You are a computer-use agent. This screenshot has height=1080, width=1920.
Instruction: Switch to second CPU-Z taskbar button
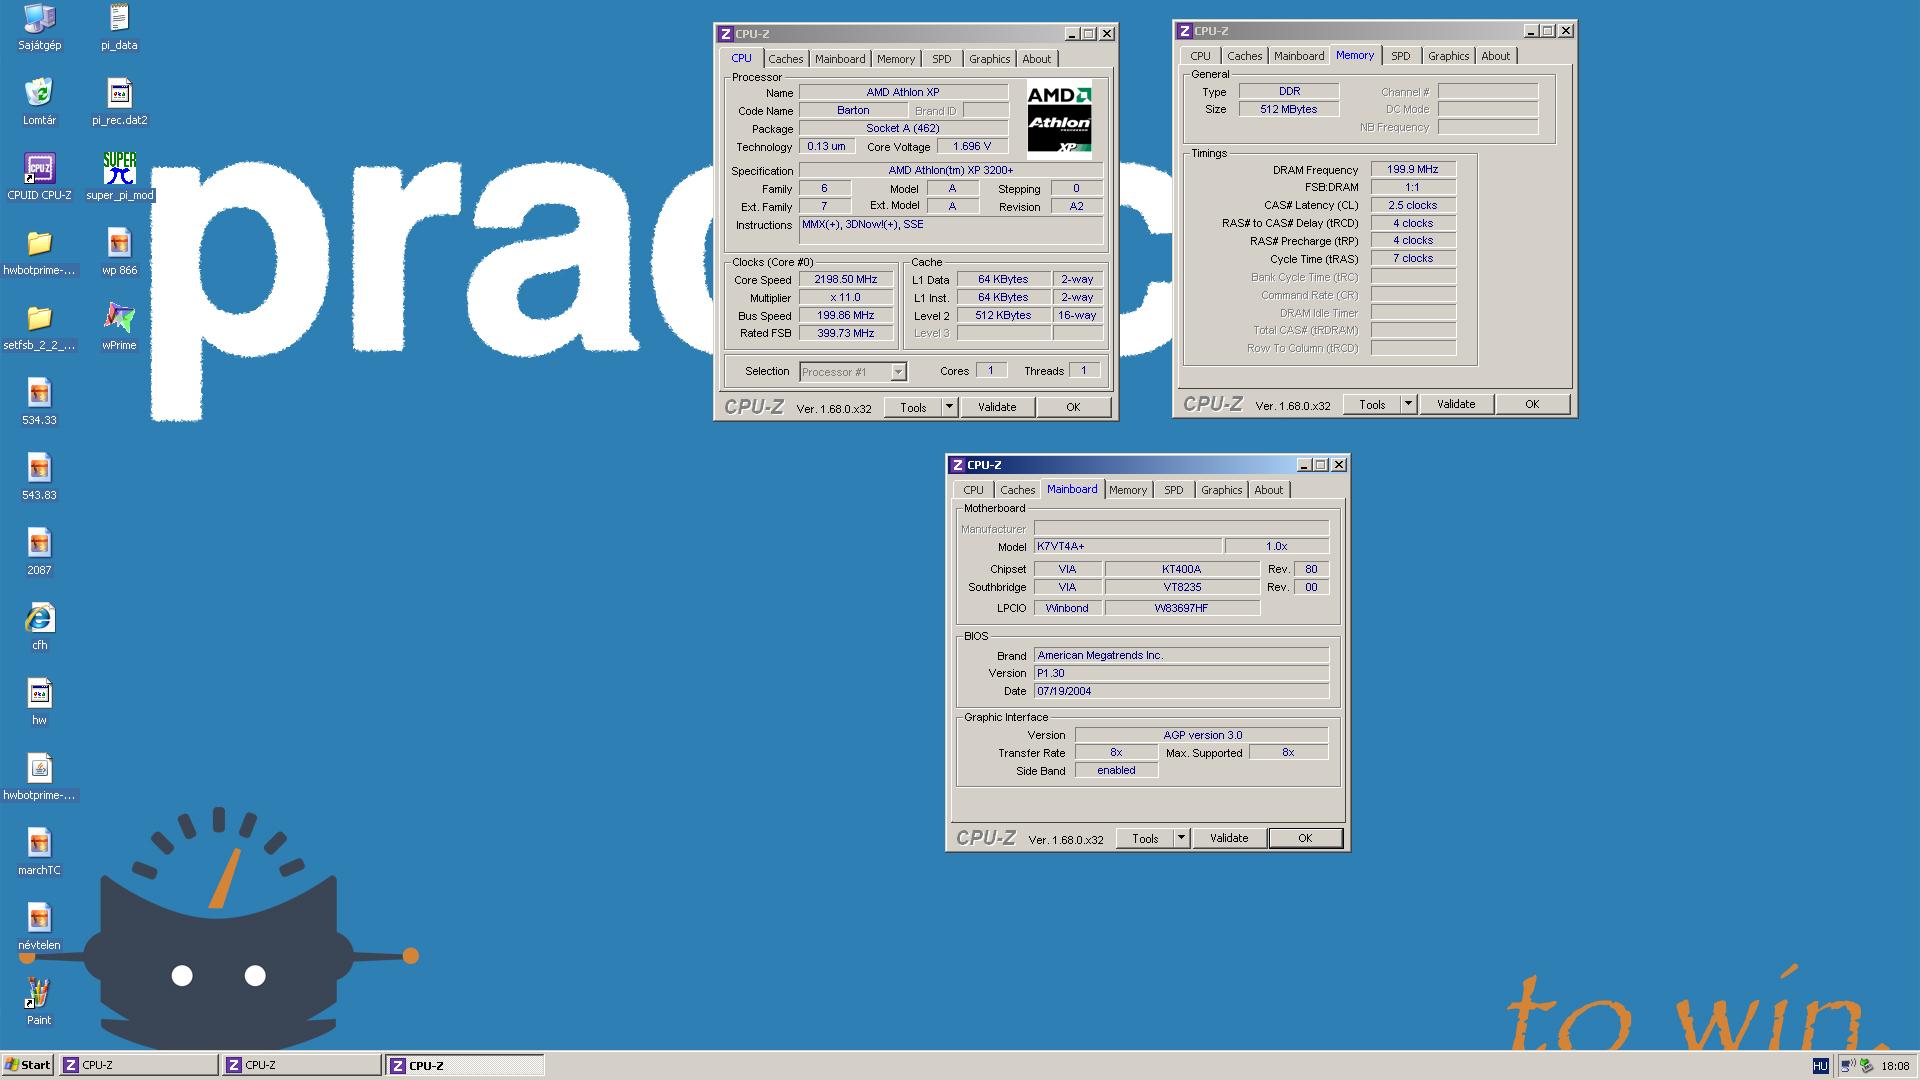[x=301, y=1065]
